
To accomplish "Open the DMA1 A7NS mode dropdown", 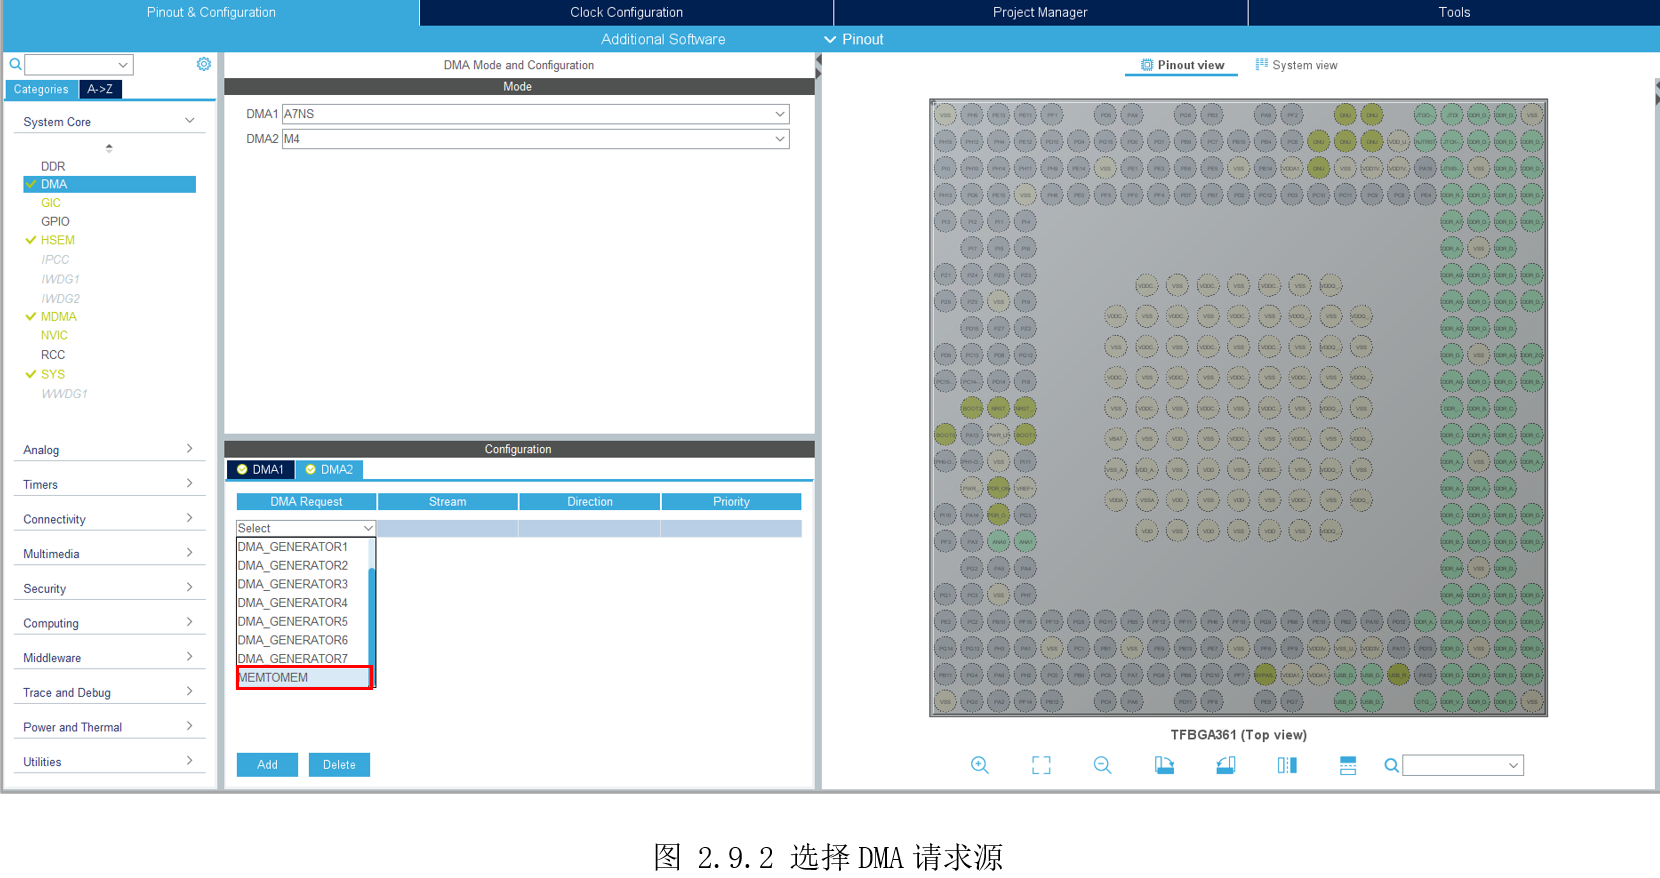I will (x=535, y=114).
